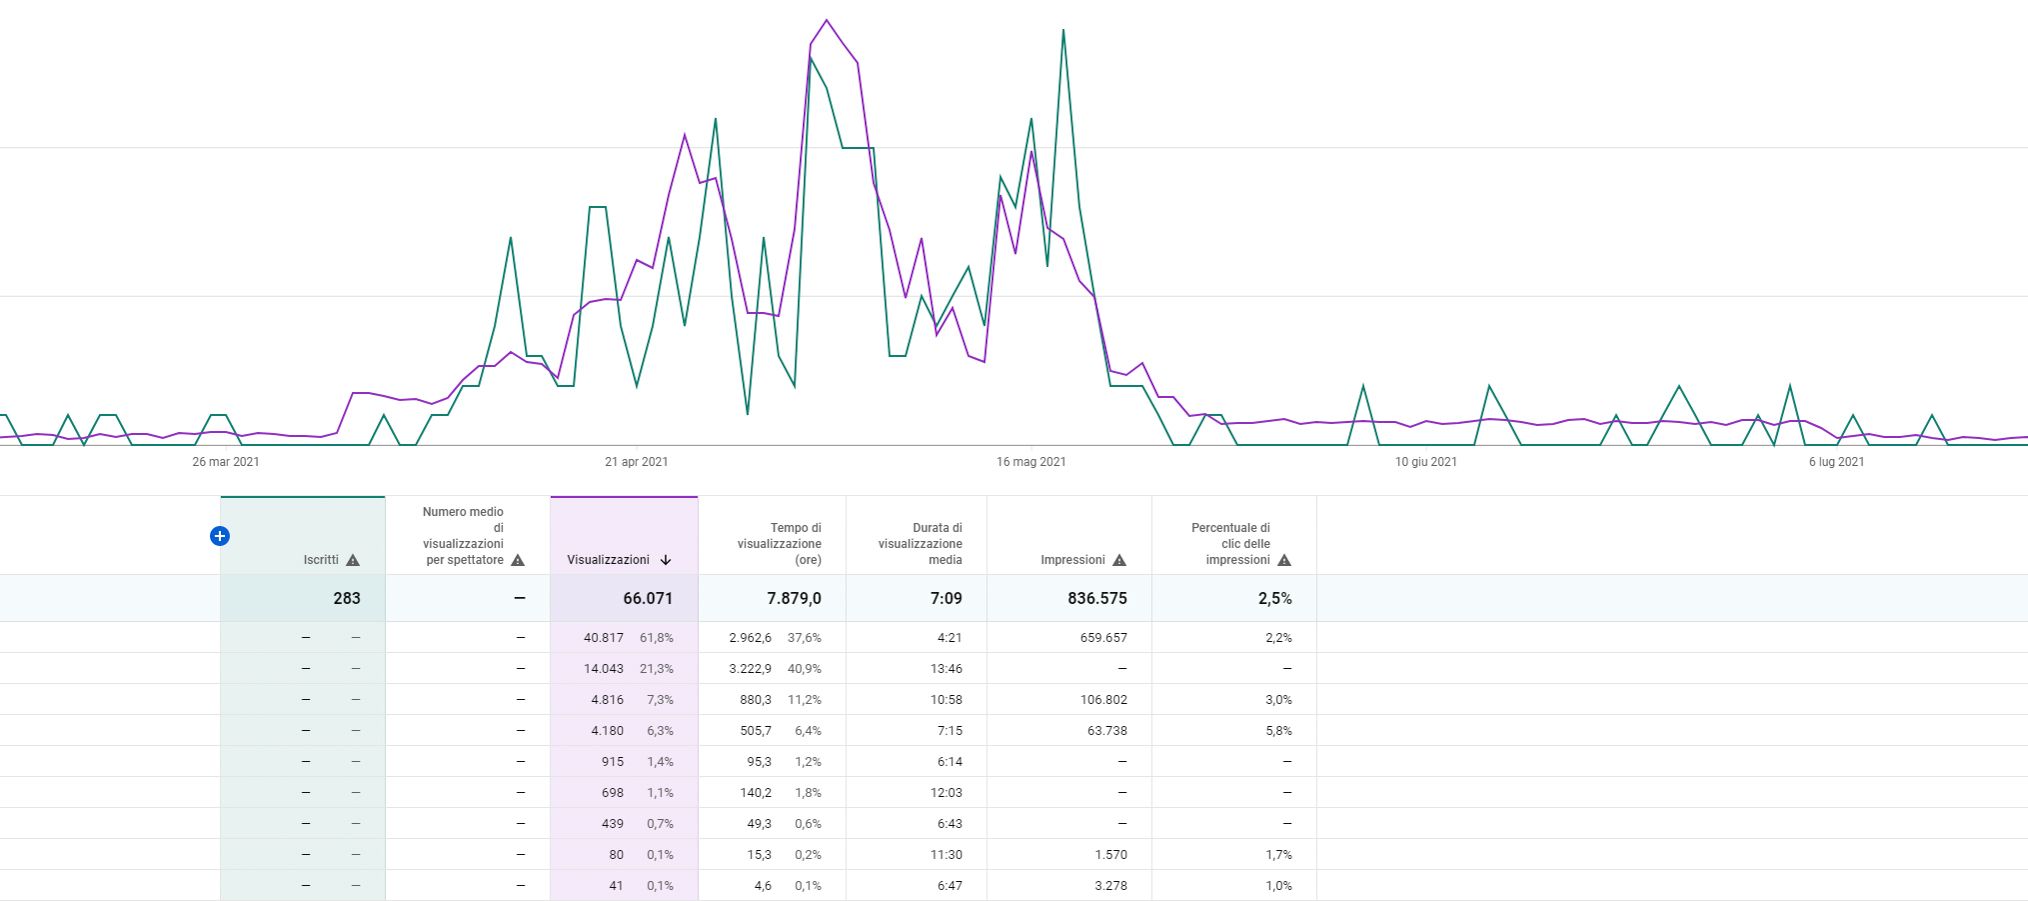The image size is (2028, 901).
Task: Click the 16 mag 2021 axis date
Action: [x=1031, y=462]
